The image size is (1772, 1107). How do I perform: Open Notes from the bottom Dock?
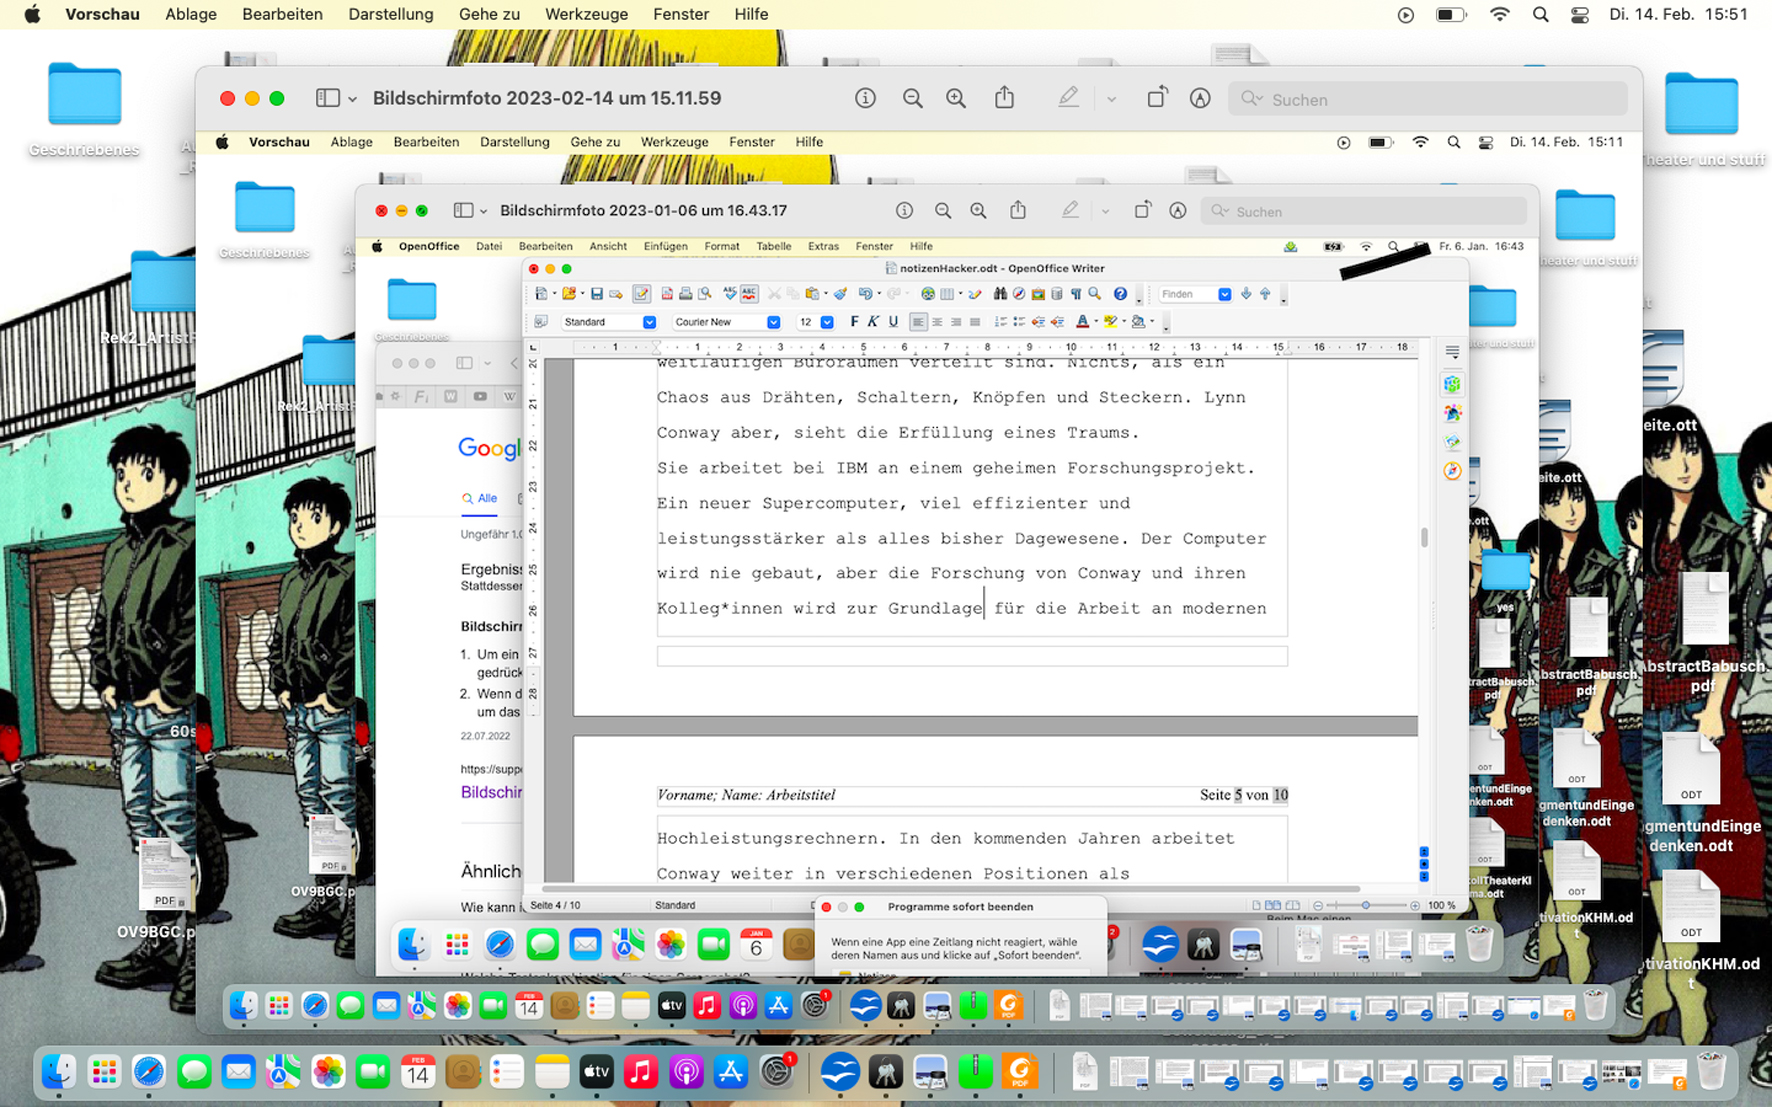point(552,1072)
